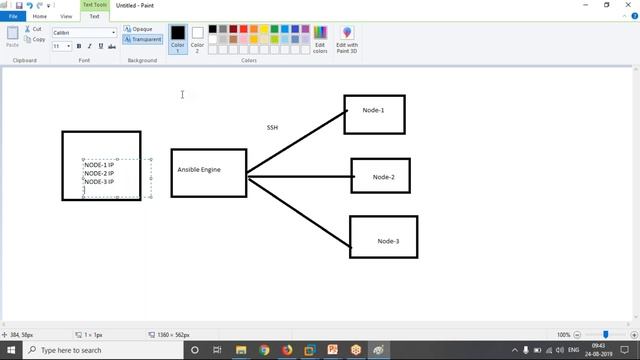Open VirtualBox from the taskbar
This screenshot has height=360, width=640.
point(310,350)
